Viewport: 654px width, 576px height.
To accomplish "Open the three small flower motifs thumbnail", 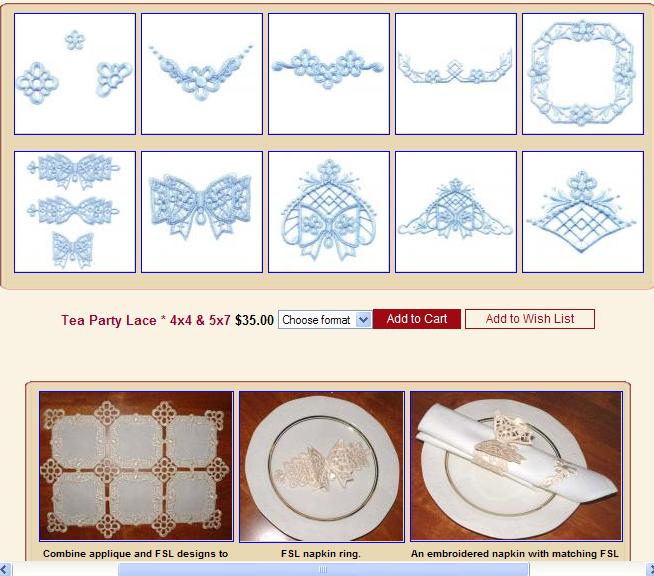I will tap(75, 74).
